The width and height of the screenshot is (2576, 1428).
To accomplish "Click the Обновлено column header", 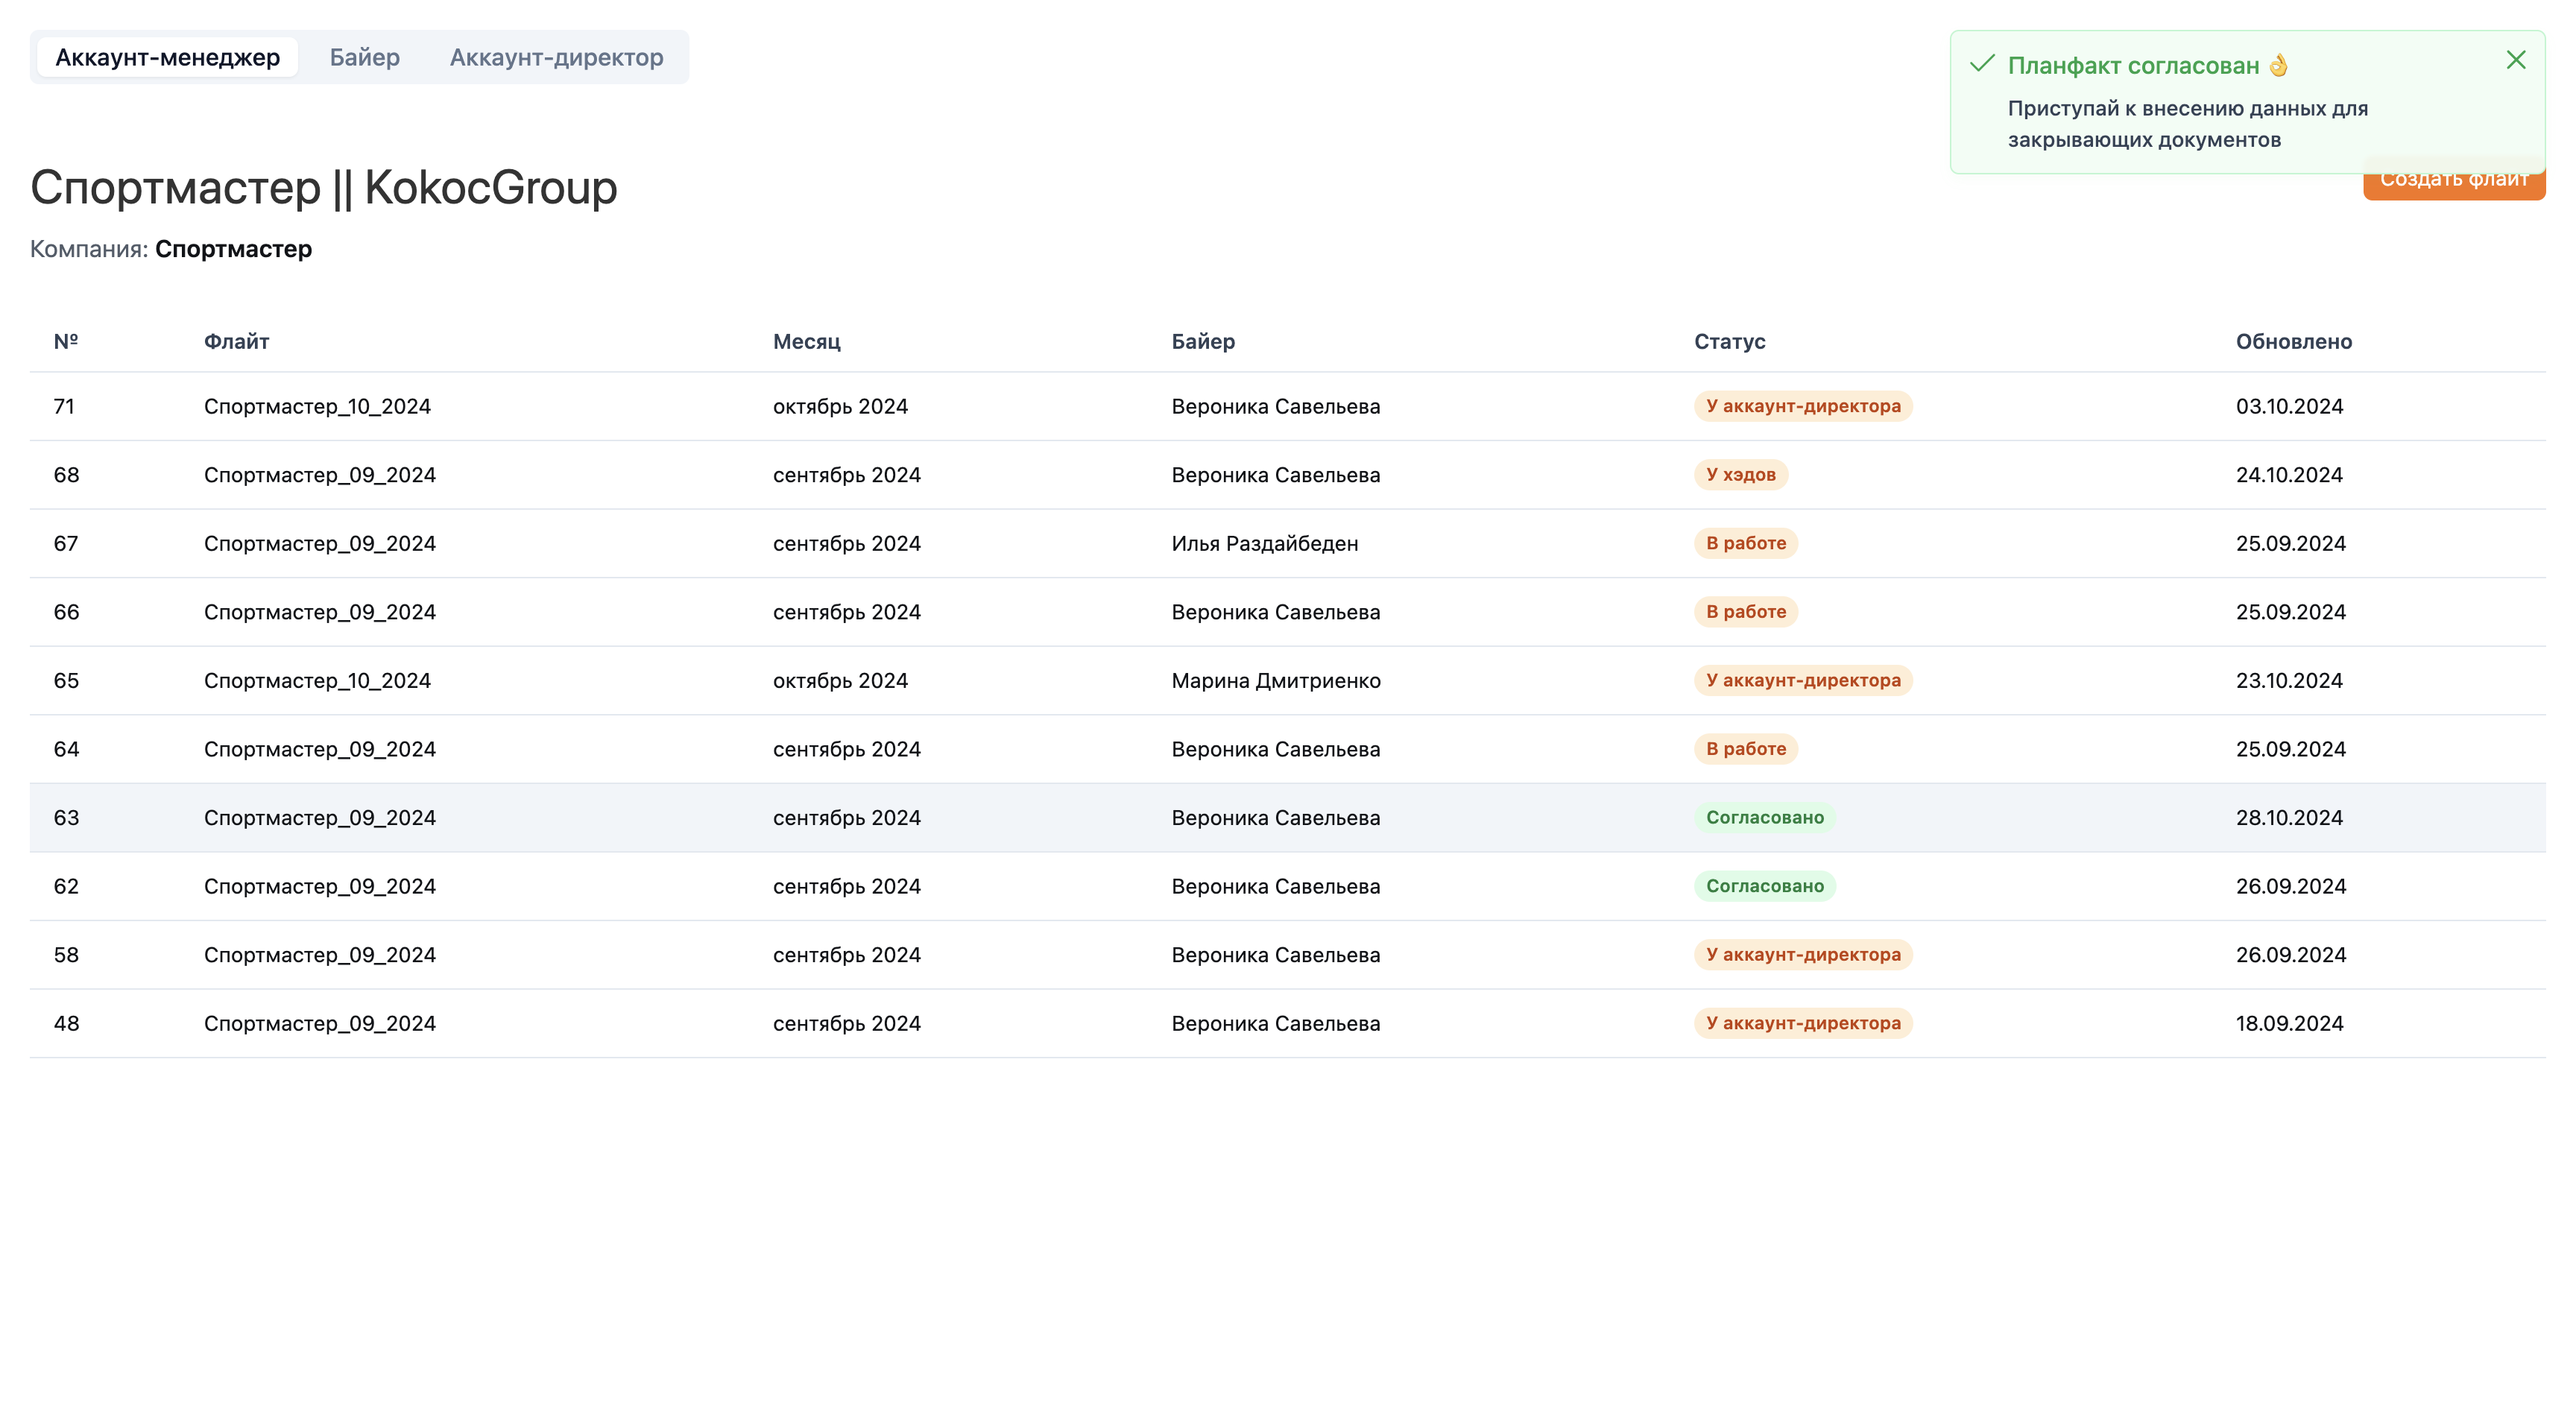I will click(x=2293, y=341).
